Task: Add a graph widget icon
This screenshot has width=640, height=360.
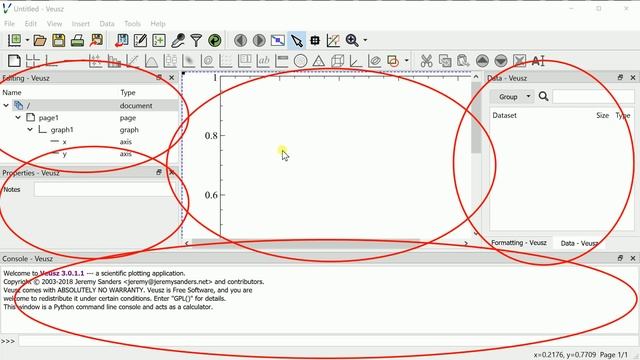Action: click(x=51, y=61)
